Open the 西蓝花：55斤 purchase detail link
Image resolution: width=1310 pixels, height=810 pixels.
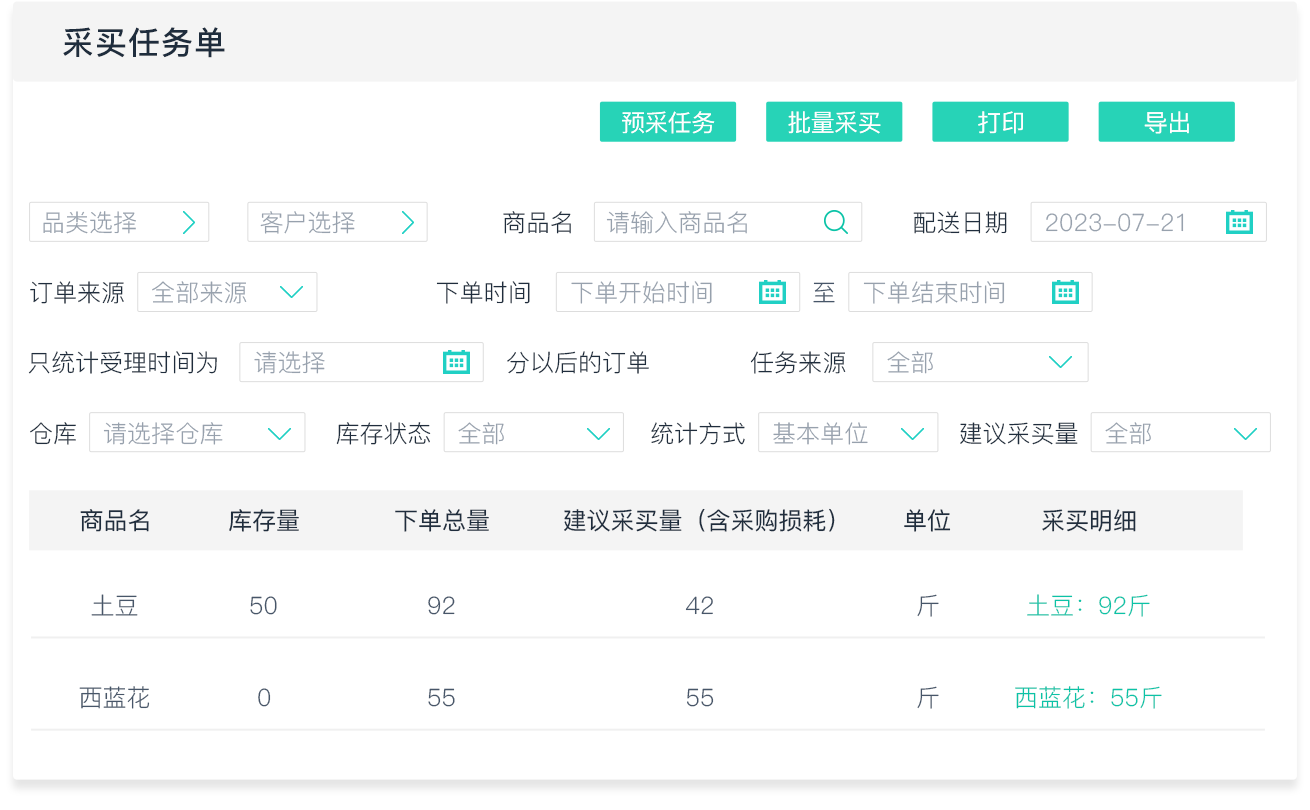click(1088, 698)
